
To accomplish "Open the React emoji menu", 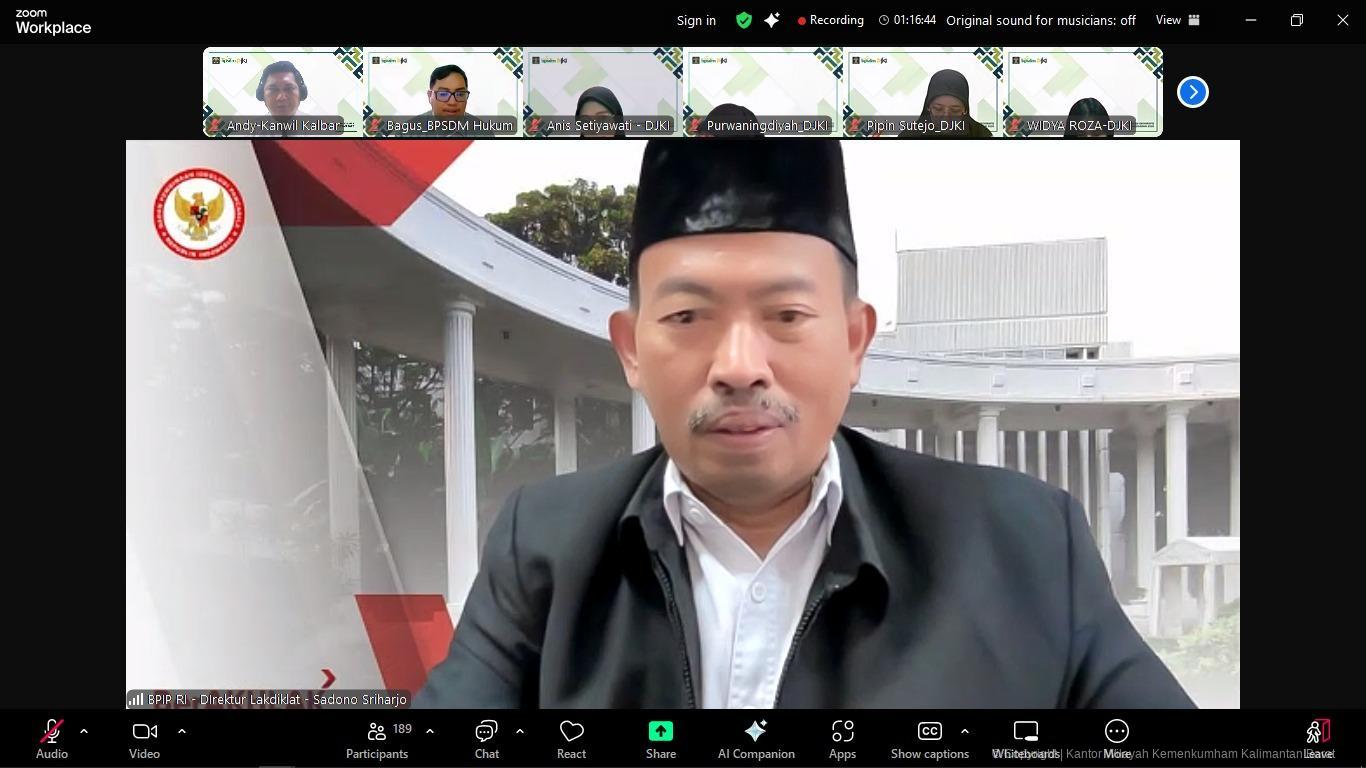I will 571,739.
